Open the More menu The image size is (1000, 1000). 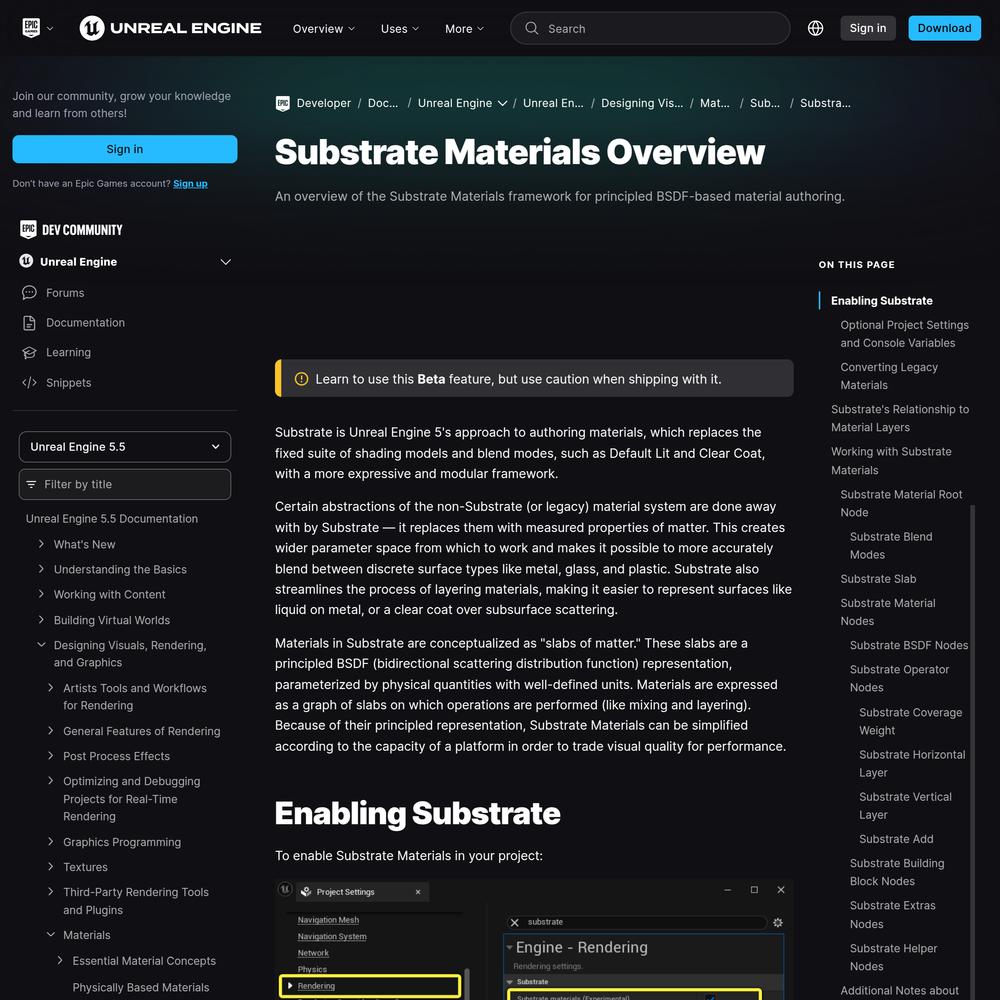pyautogui.click(x=464, y=29)
